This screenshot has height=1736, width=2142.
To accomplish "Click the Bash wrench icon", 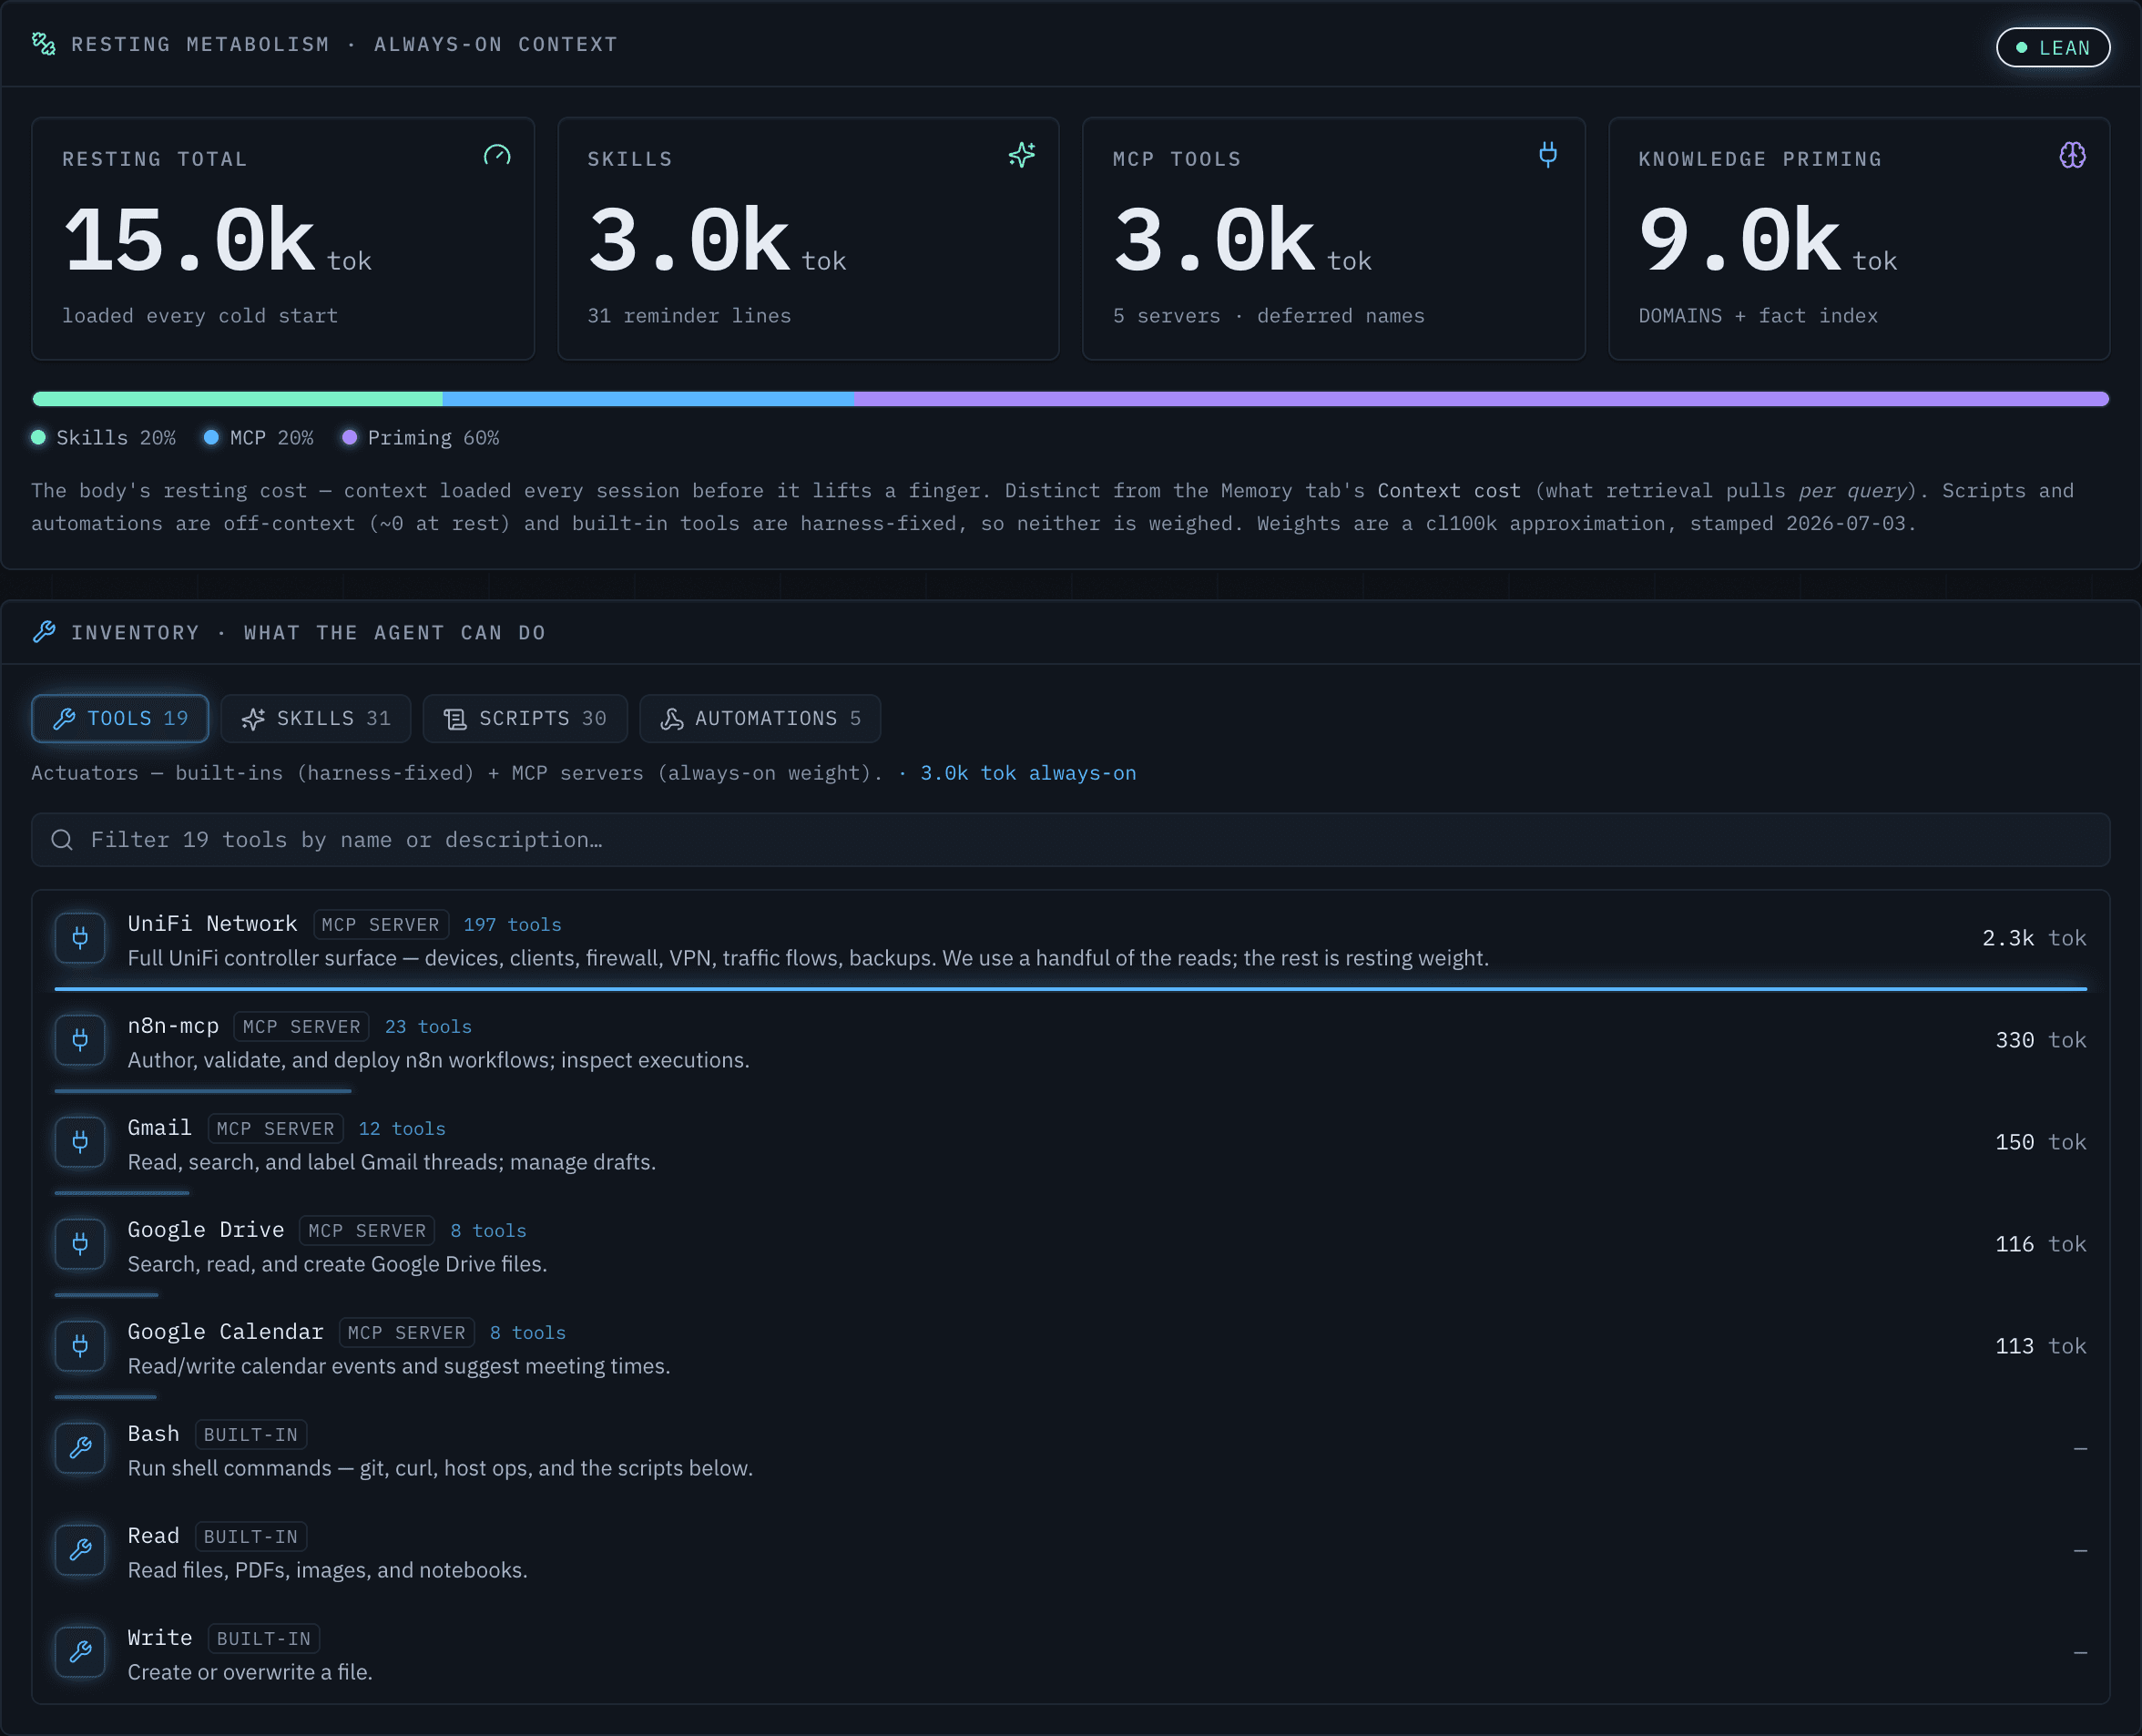I will [x=81, y=1448].
